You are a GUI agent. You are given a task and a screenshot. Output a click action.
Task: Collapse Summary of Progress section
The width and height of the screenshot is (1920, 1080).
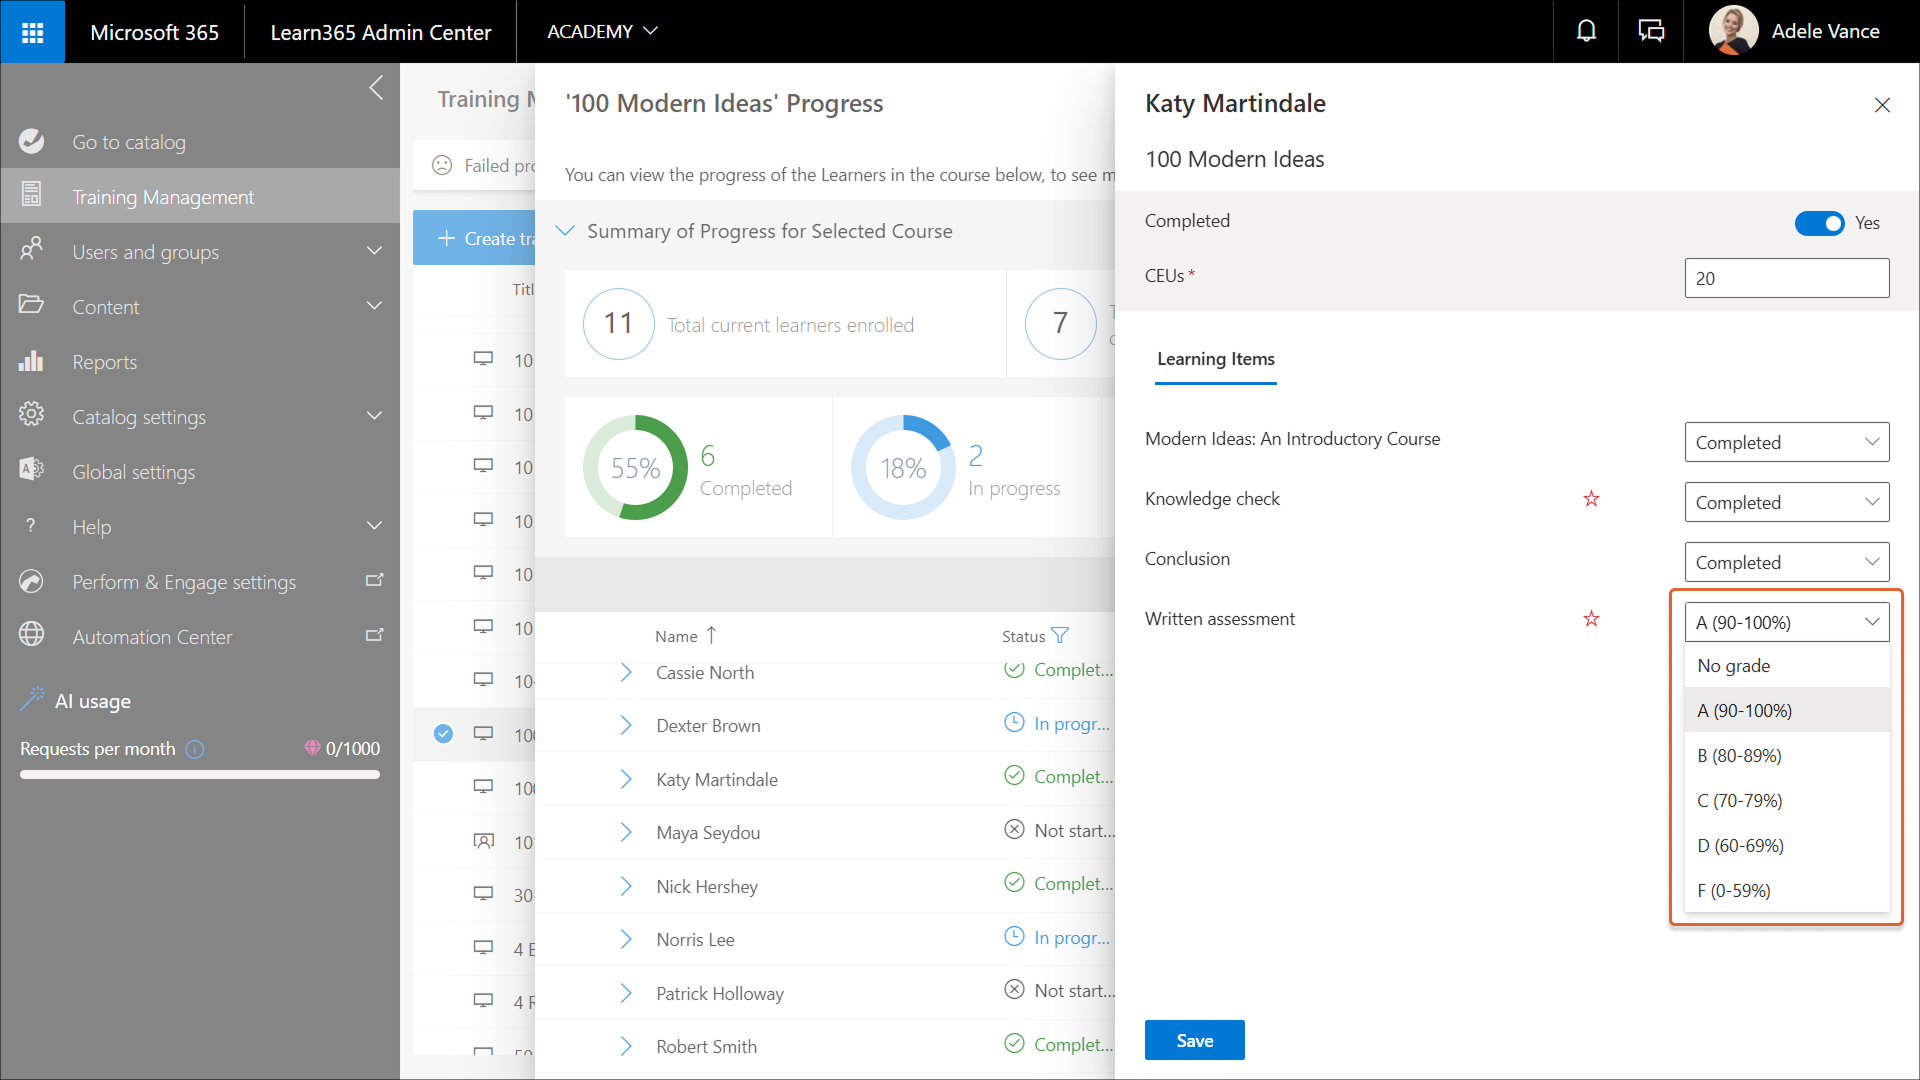[x=565, y=231]
